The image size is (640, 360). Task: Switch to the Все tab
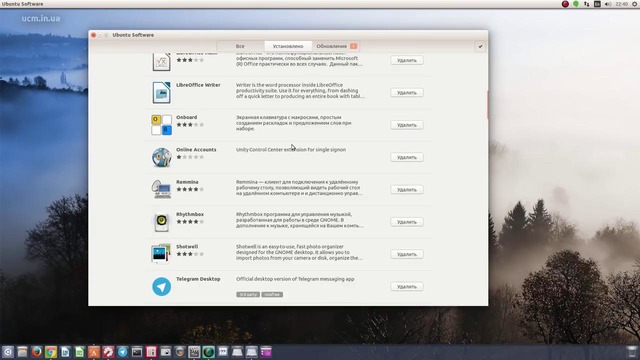[240, 46]
